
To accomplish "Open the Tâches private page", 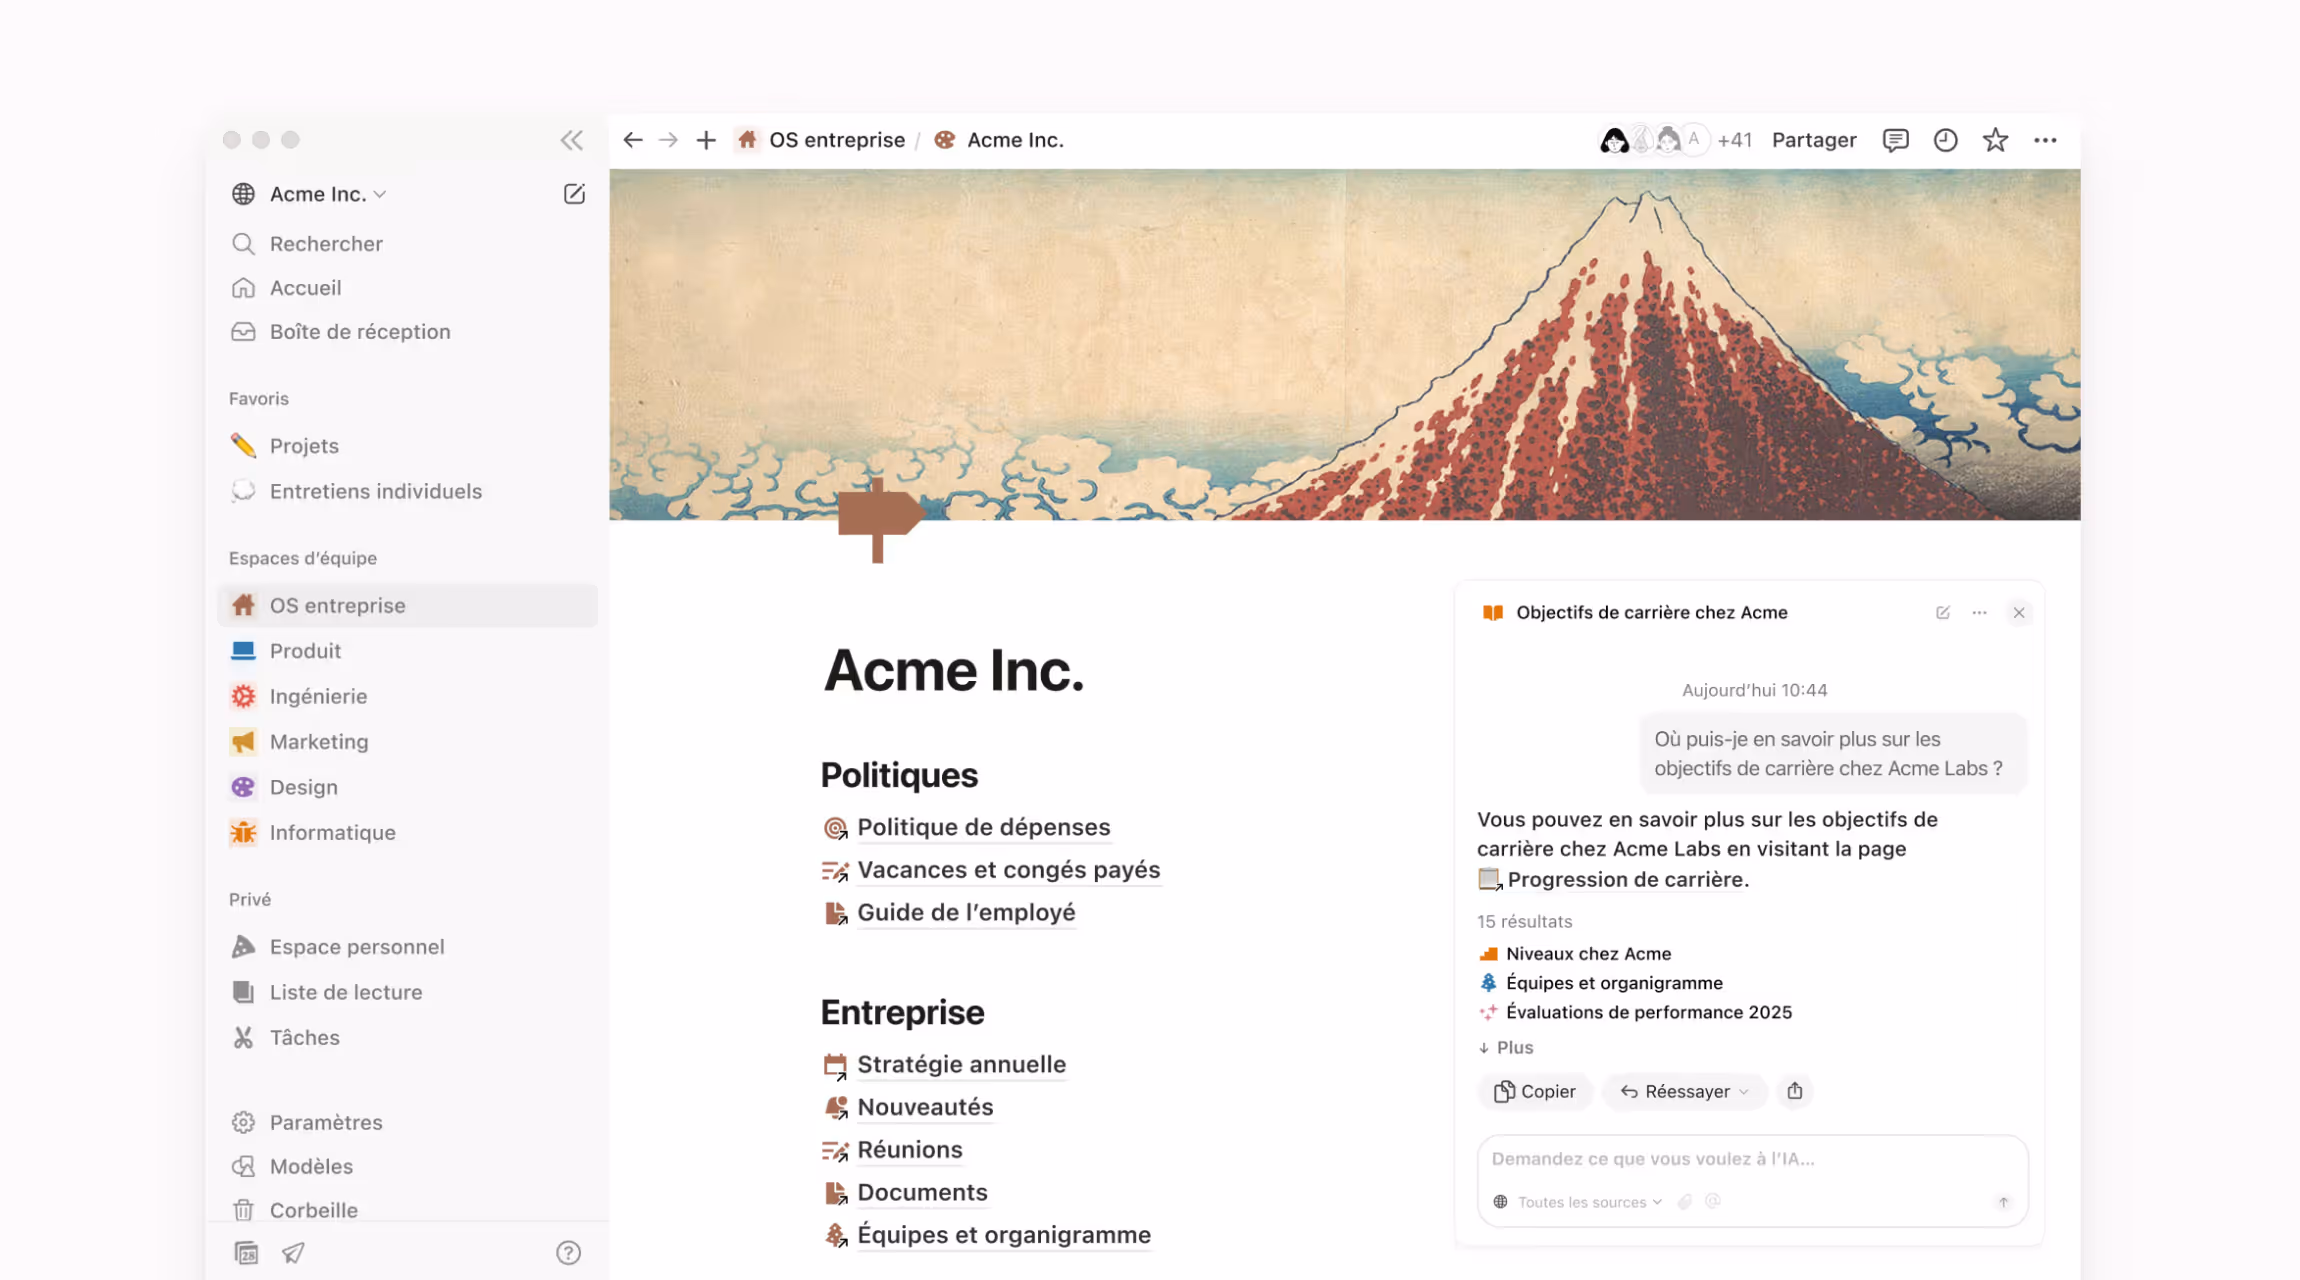I will [x=408, y=1038].
